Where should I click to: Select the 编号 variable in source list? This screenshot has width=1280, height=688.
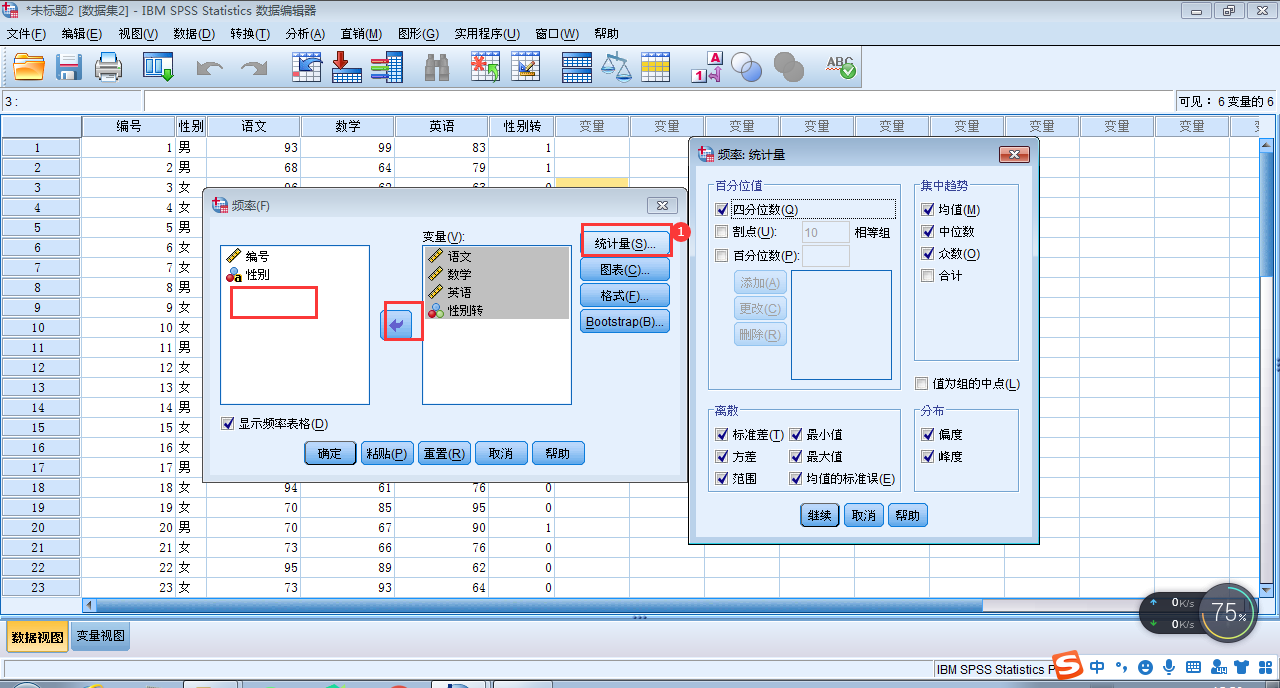pyautogui.click(x=256, y=256)
